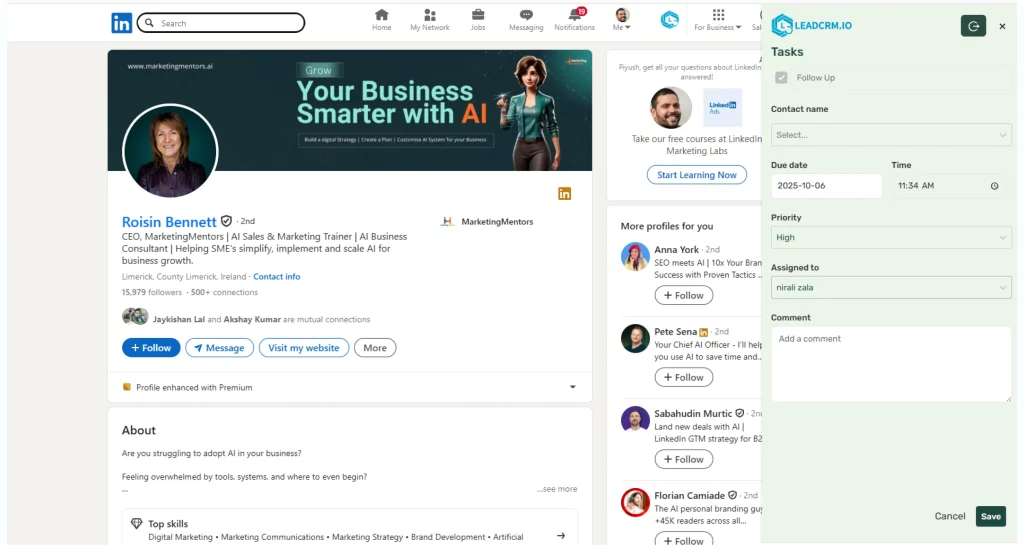The width and height of the screenshot is (1024, 545).
Task: Open the For Business menu
Action: [x=718, y=20]
